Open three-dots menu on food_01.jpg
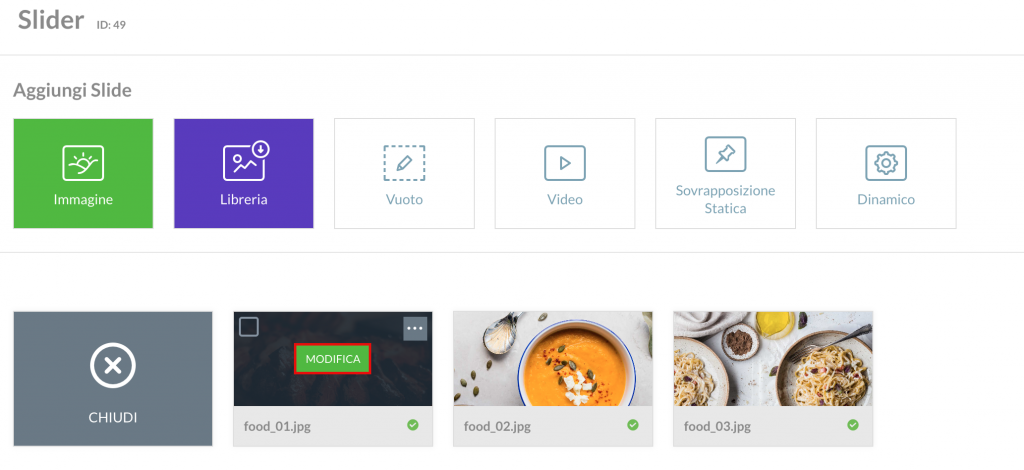1024x470 pixels. pyautogui.click(x=415, y=328)
